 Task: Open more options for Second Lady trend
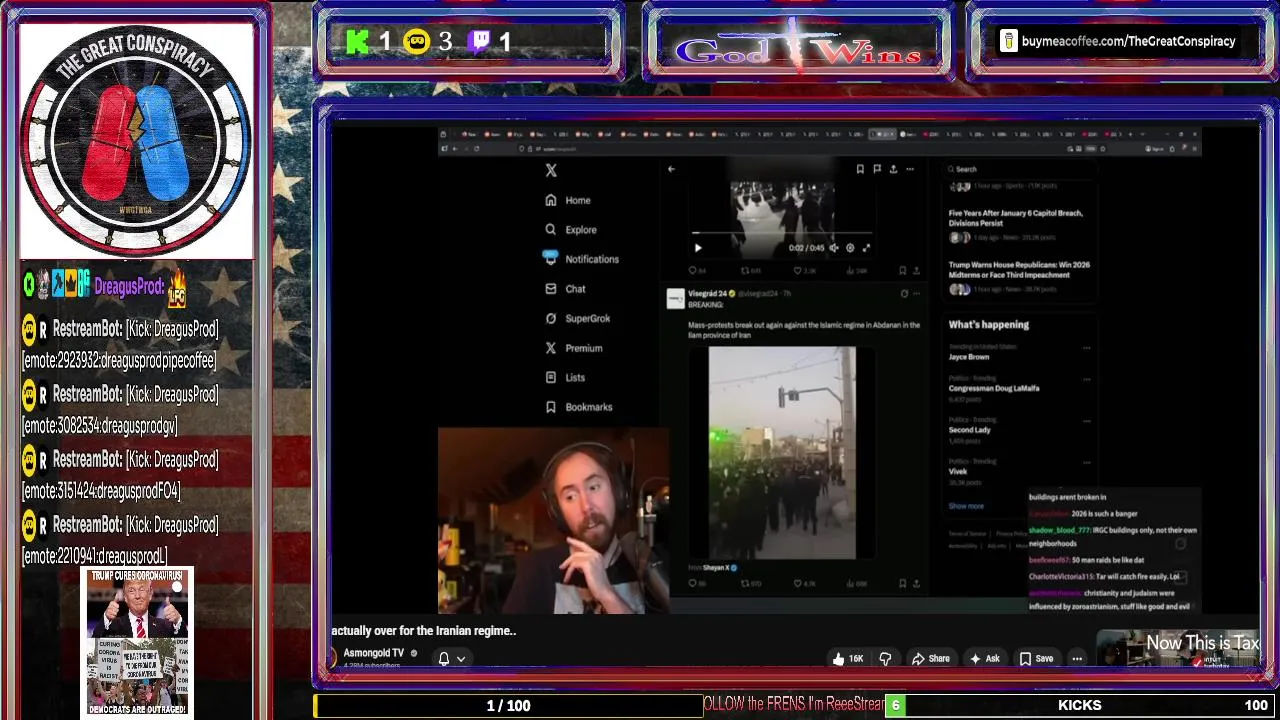pos(1086,421)
